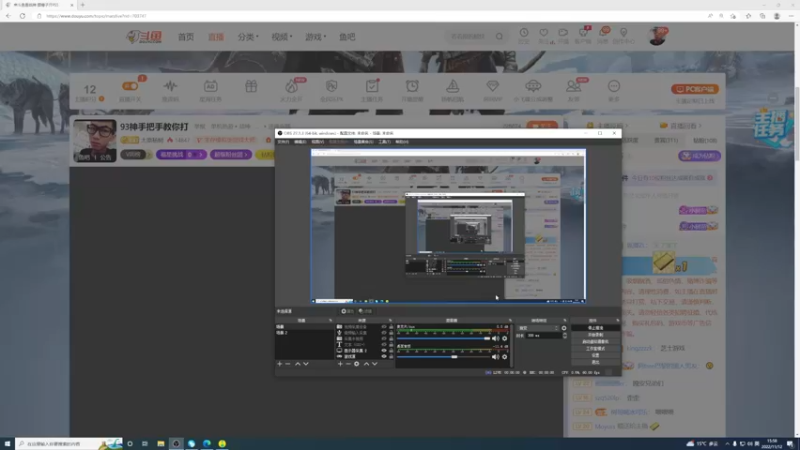
Task: Toggle visibility eye of game capture source
Action: [384, 356]
